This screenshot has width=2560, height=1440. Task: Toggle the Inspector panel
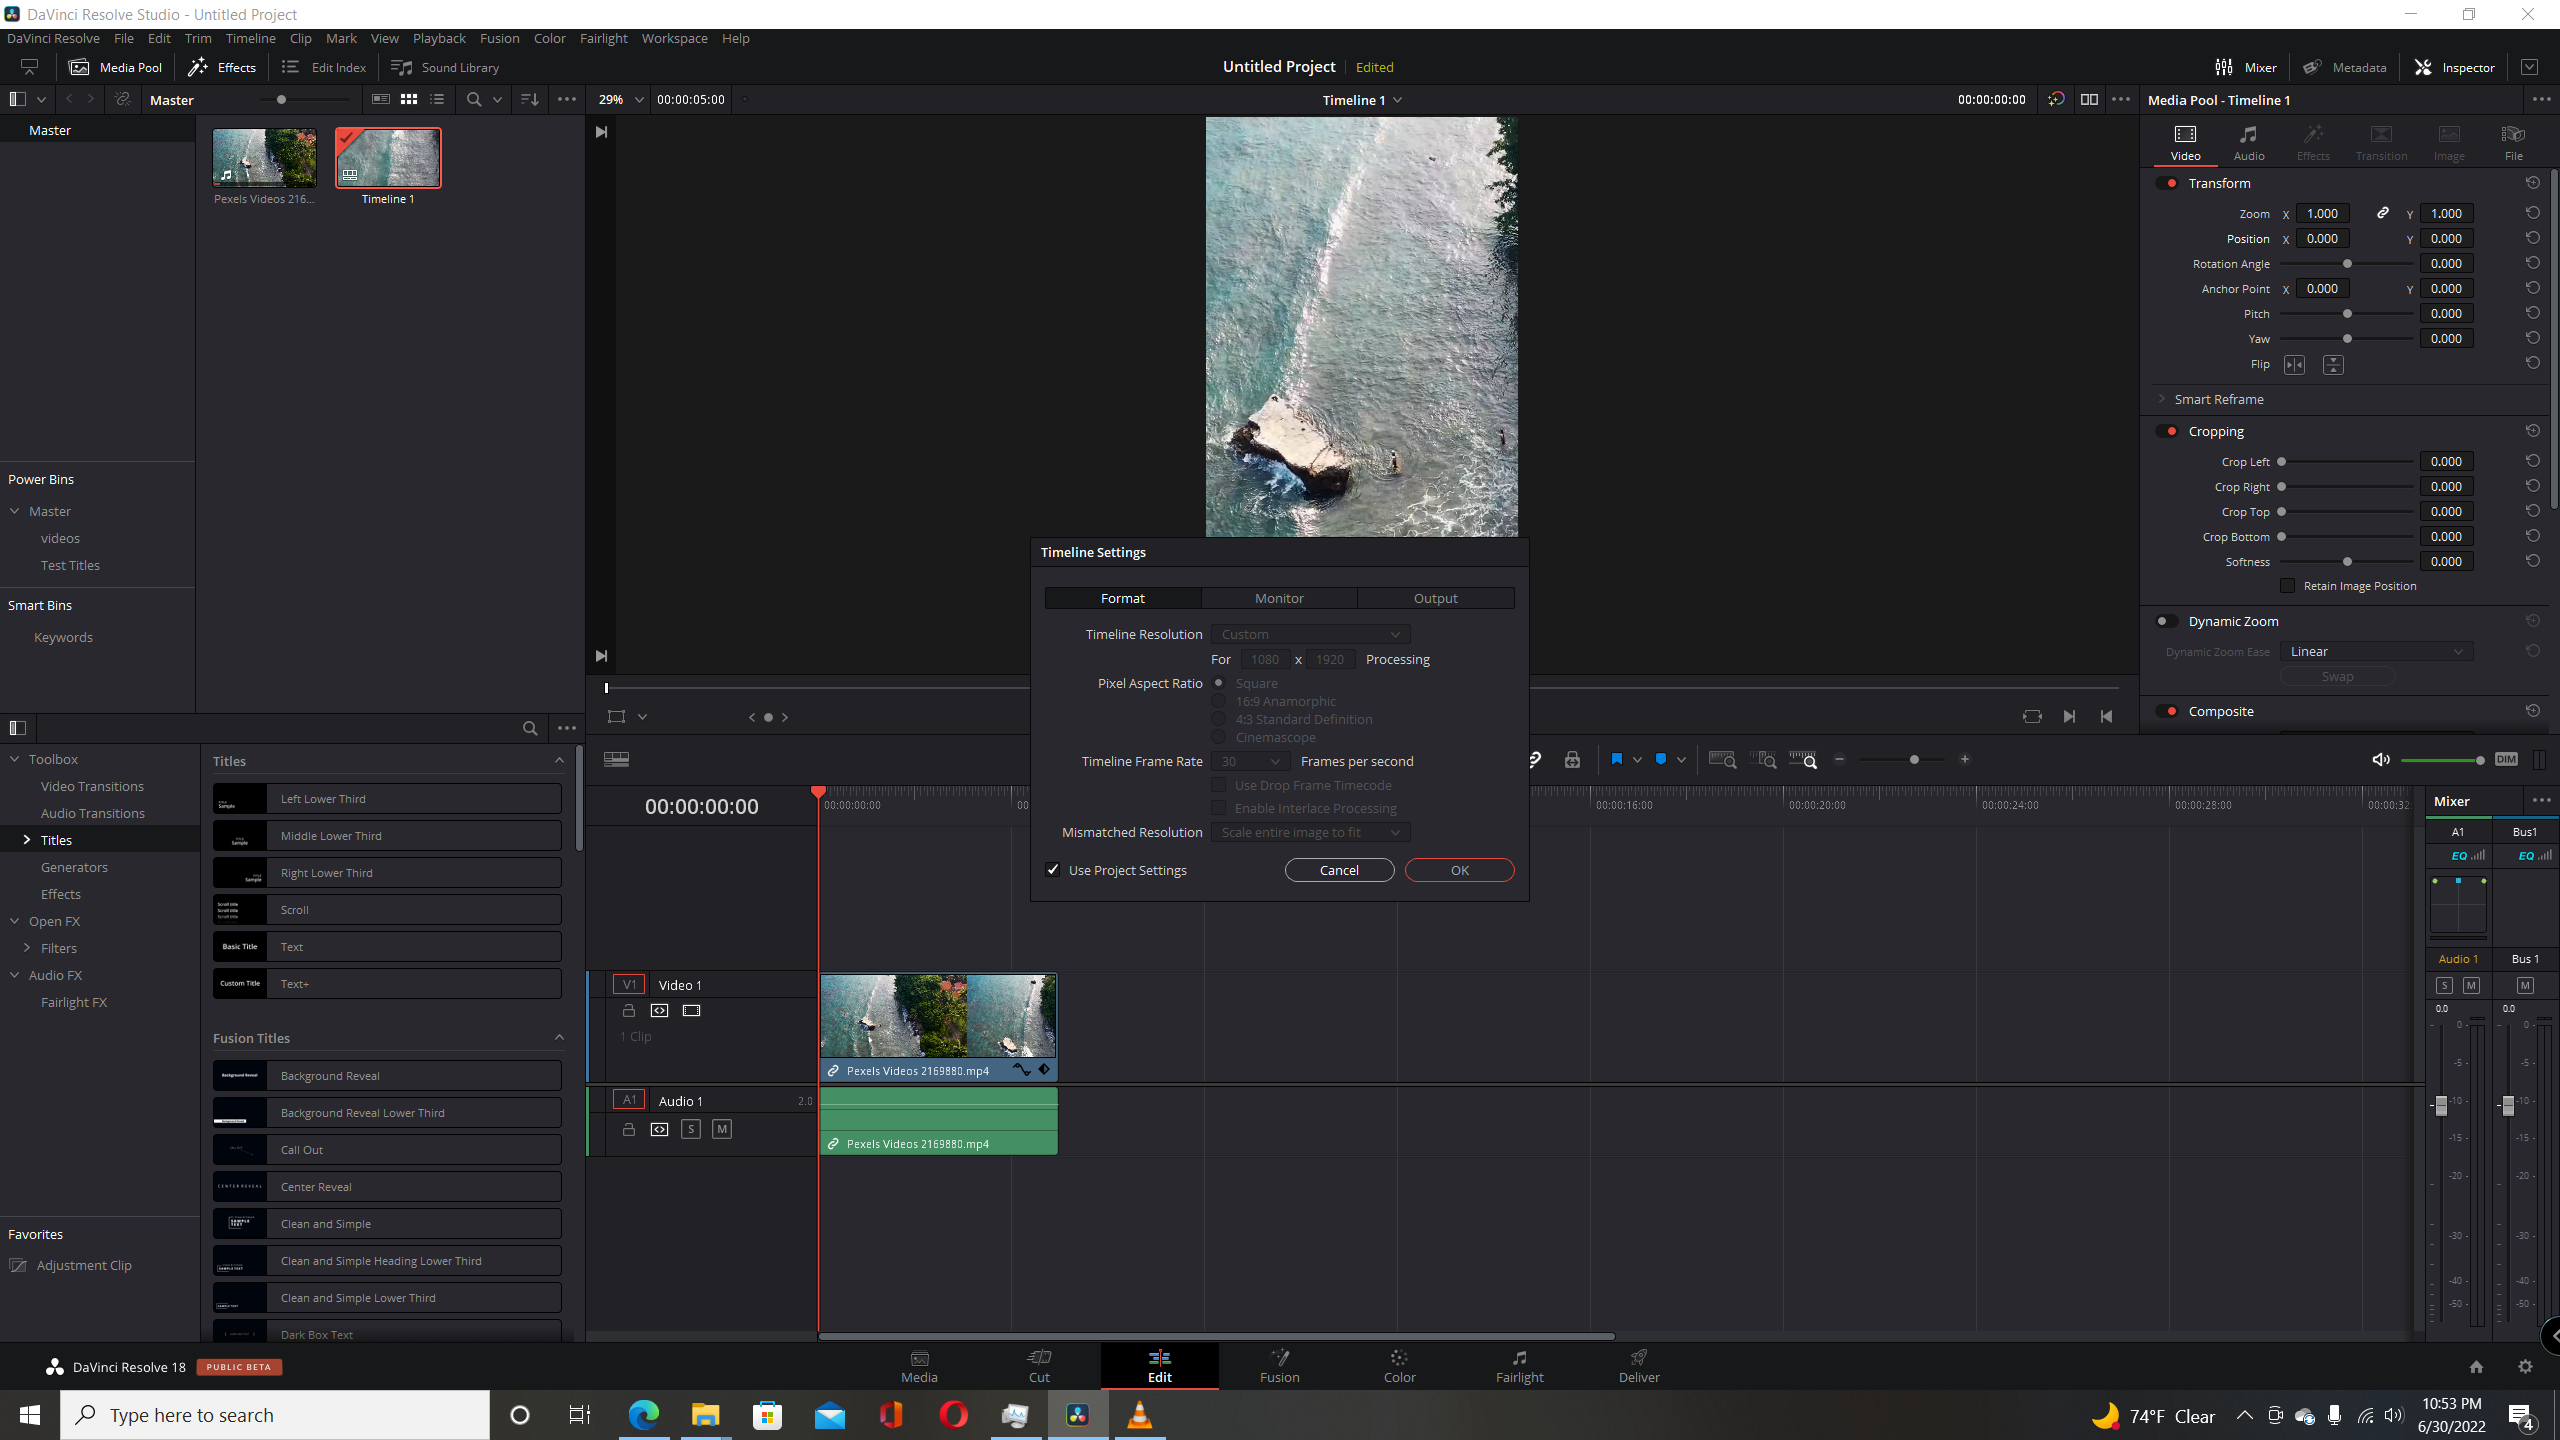pos(2455,67)
